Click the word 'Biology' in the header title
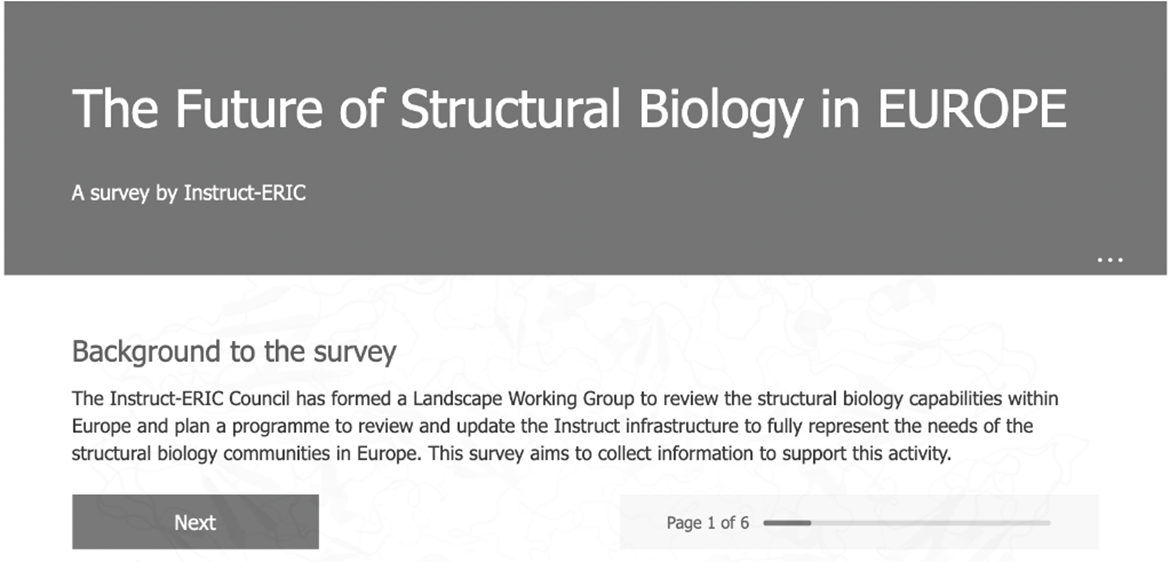The image size is (1170, 562). [x=720, y=108]
